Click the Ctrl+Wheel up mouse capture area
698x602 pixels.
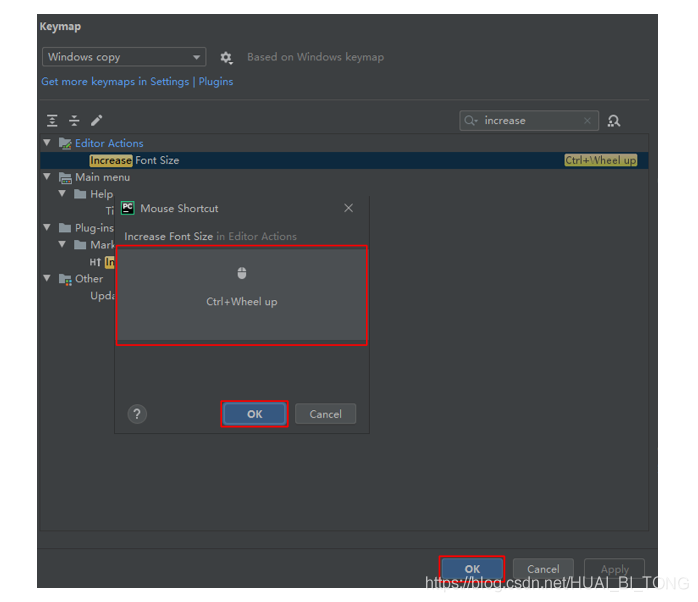click(x=242, y=295)
